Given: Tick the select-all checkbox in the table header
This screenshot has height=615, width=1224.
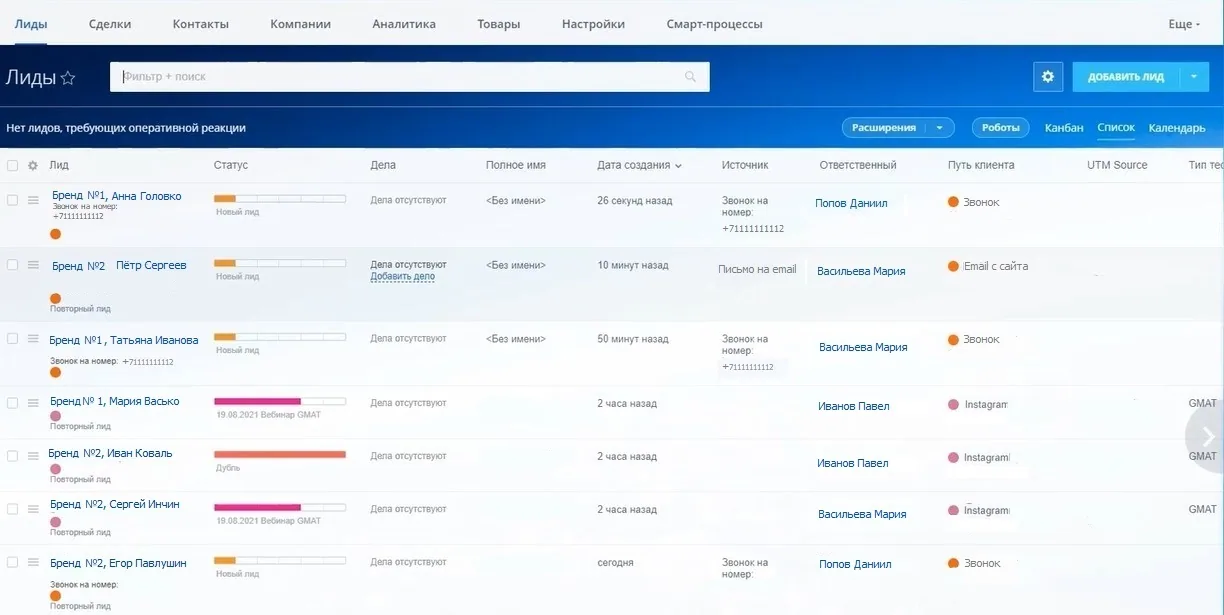Looking at the screenshot, I should pos(13,166).
